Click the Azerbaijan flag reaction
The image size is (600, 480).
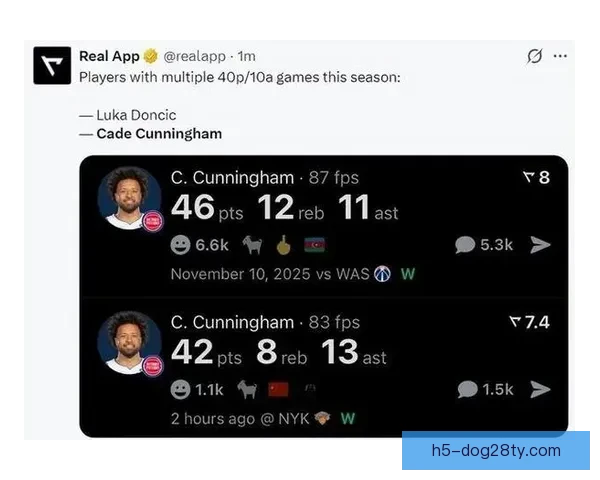pyautogui.click(x=315, y=245)
